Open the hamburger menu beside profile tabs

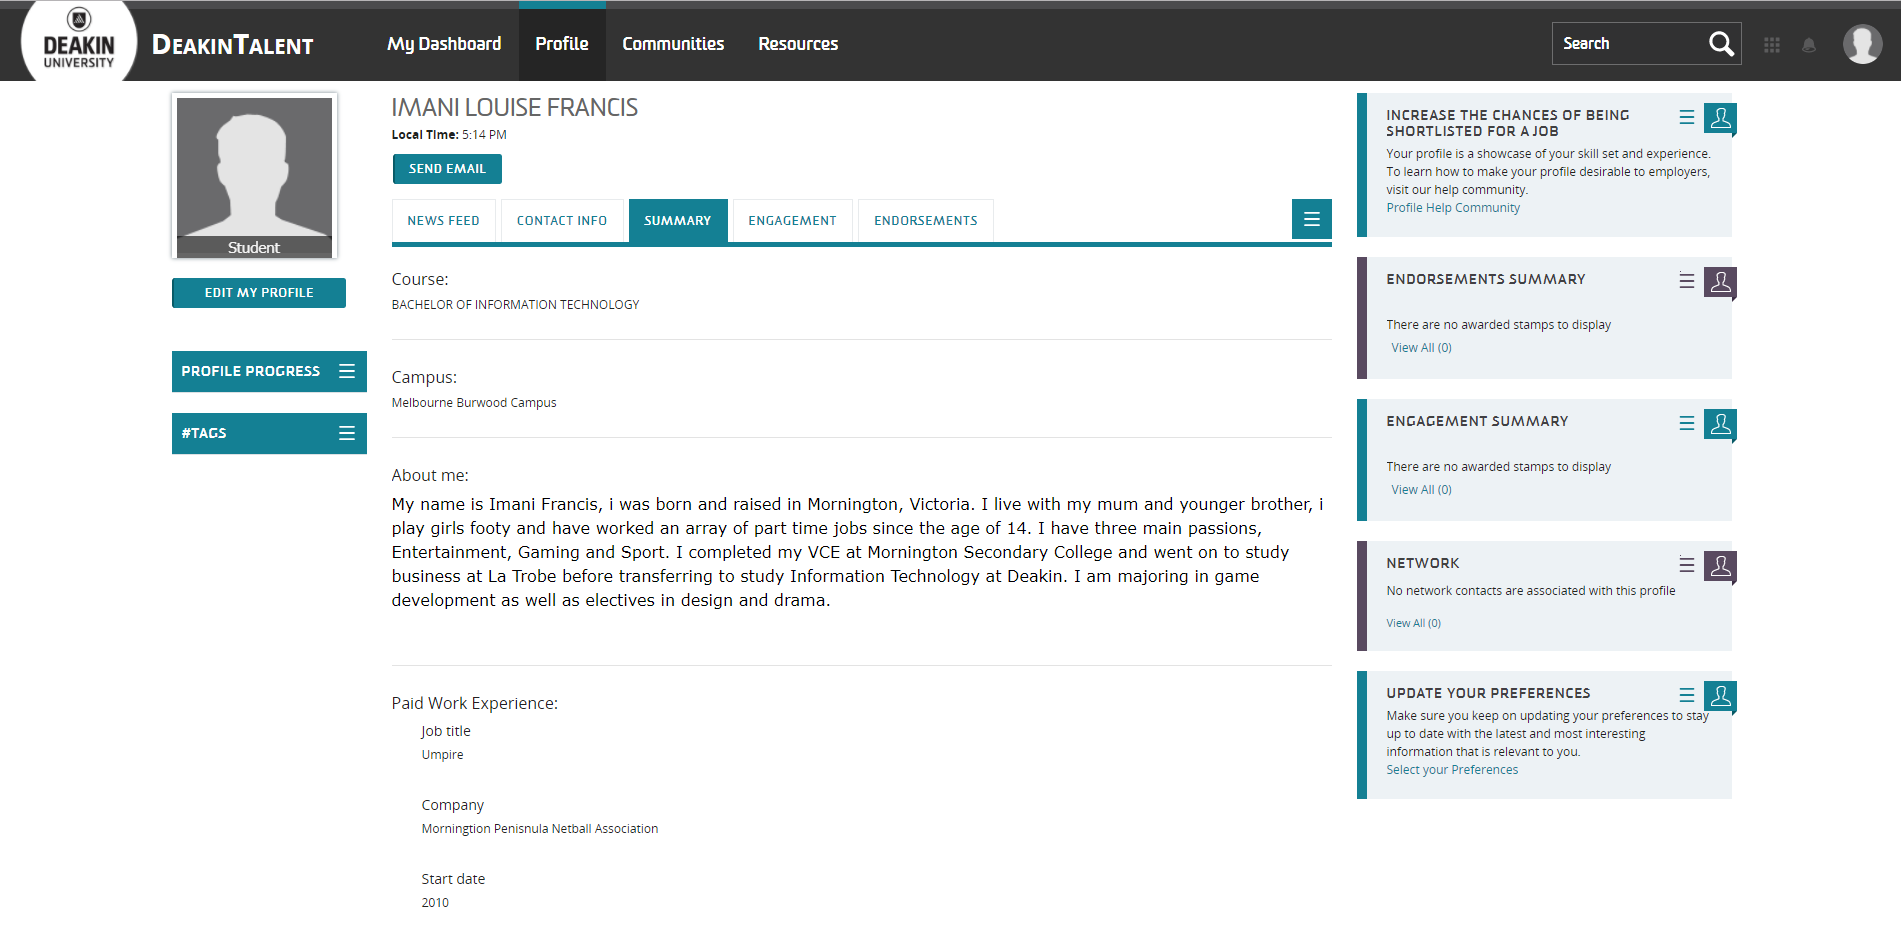coord(1312,219)
